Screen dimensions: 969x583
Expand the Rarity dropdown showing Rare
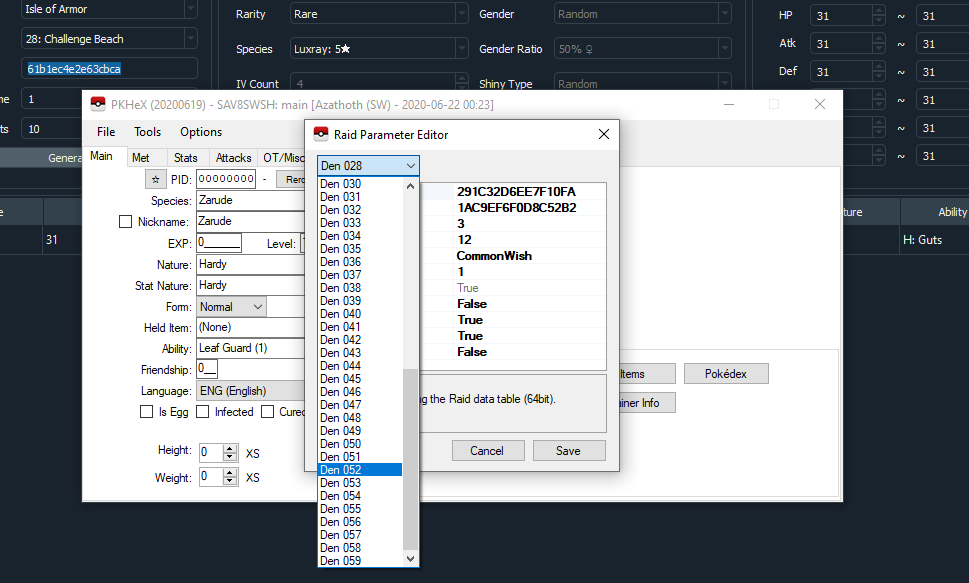point(463,13)
